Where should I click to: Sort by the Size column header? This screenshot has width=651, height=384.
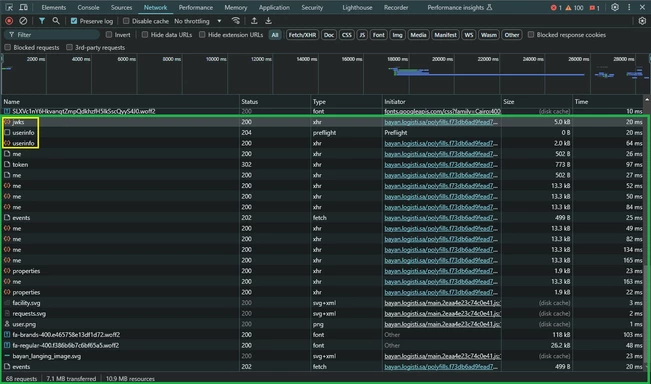[x=536, y=102]
